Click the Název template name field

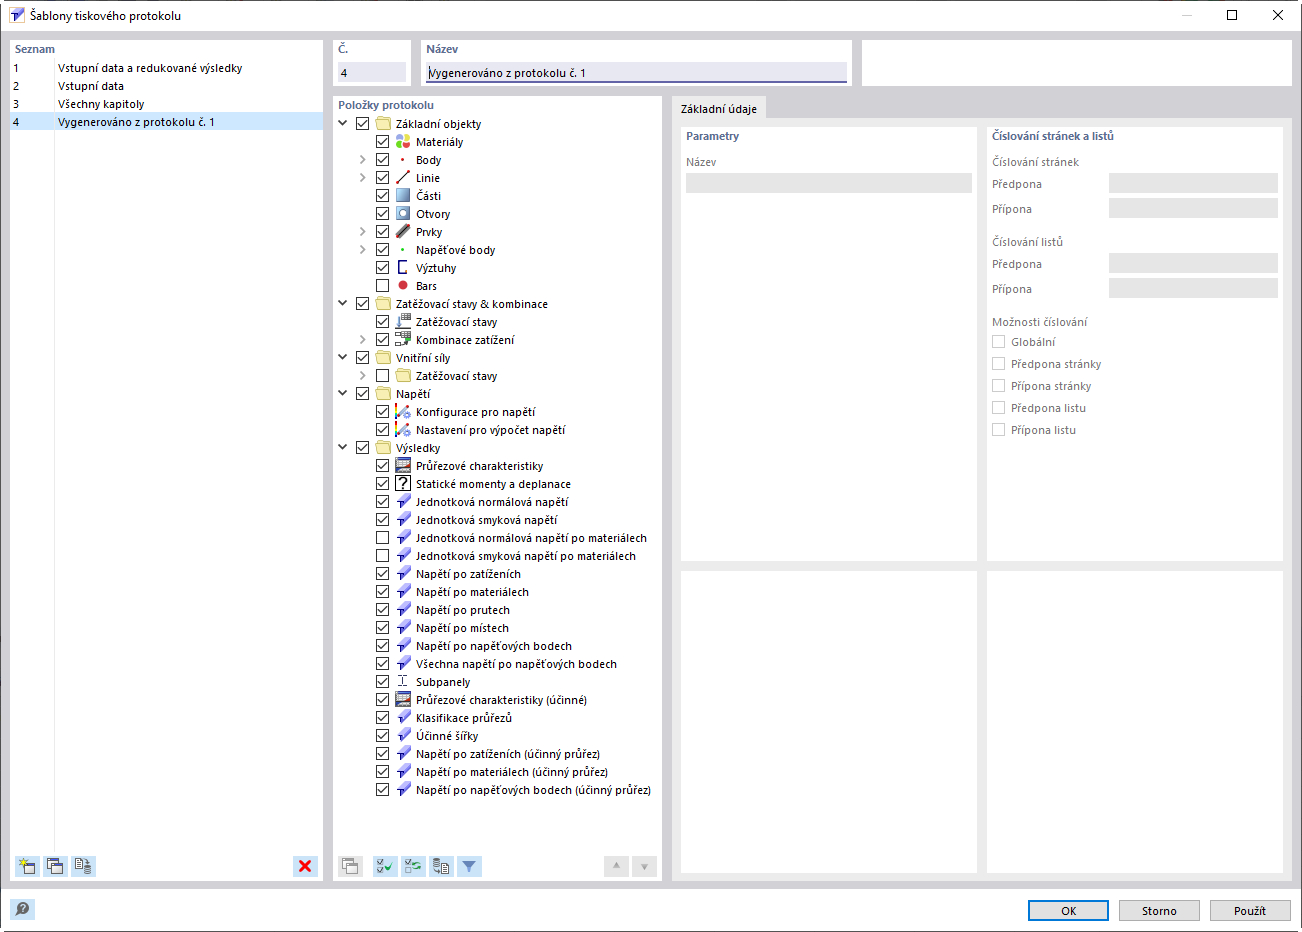636,72
